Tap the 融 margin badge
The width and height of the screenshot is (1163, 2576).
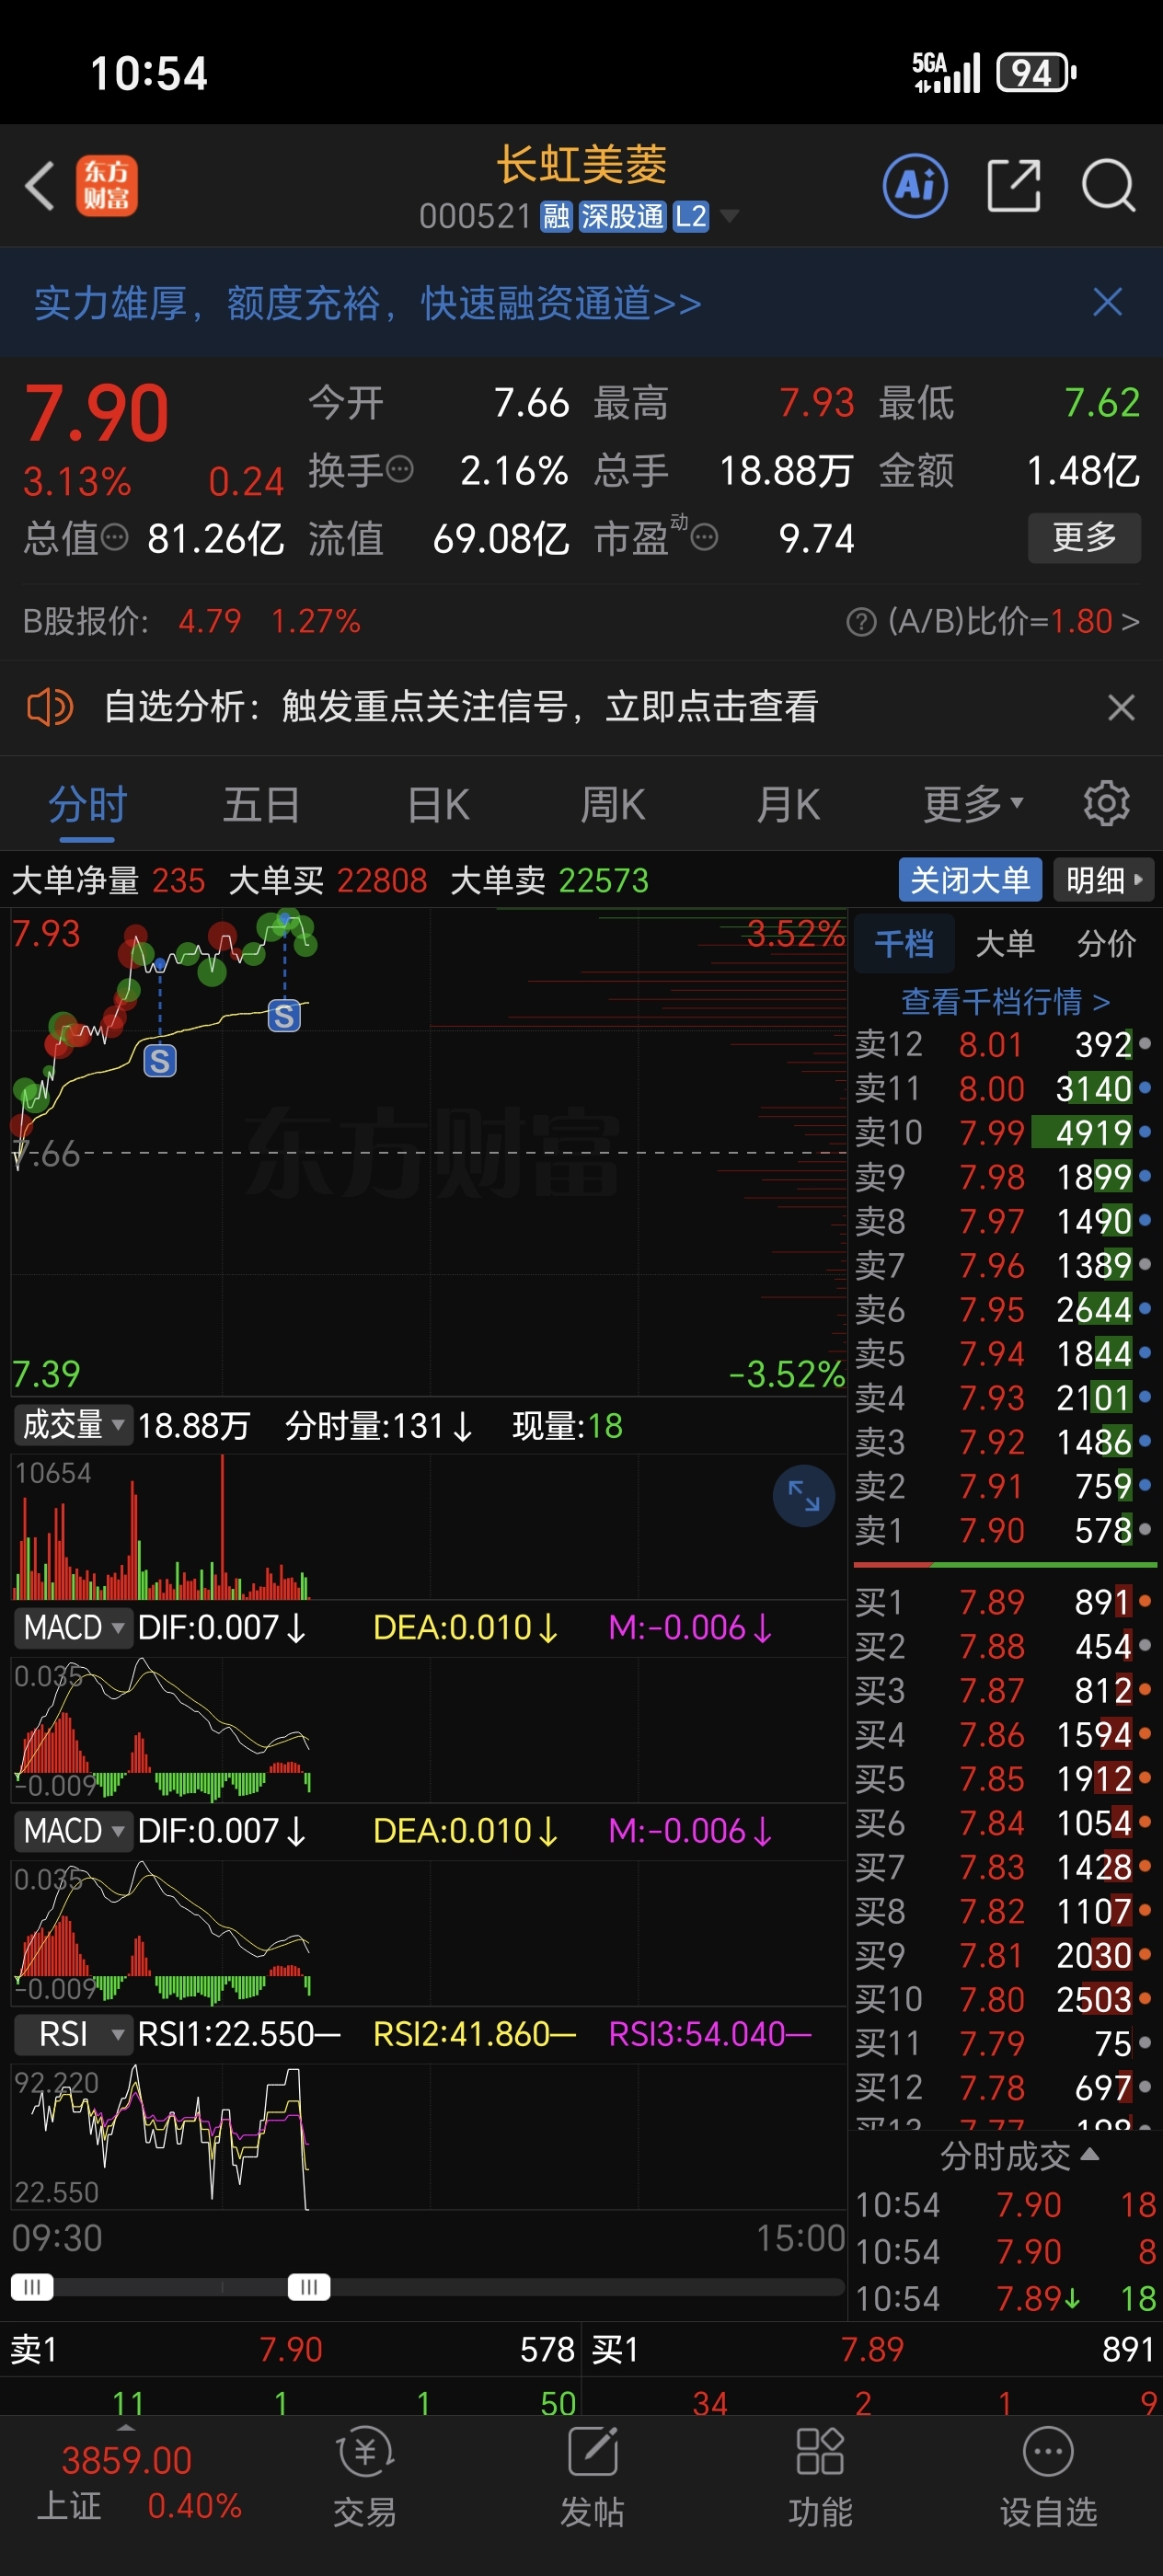click(556, 216)
